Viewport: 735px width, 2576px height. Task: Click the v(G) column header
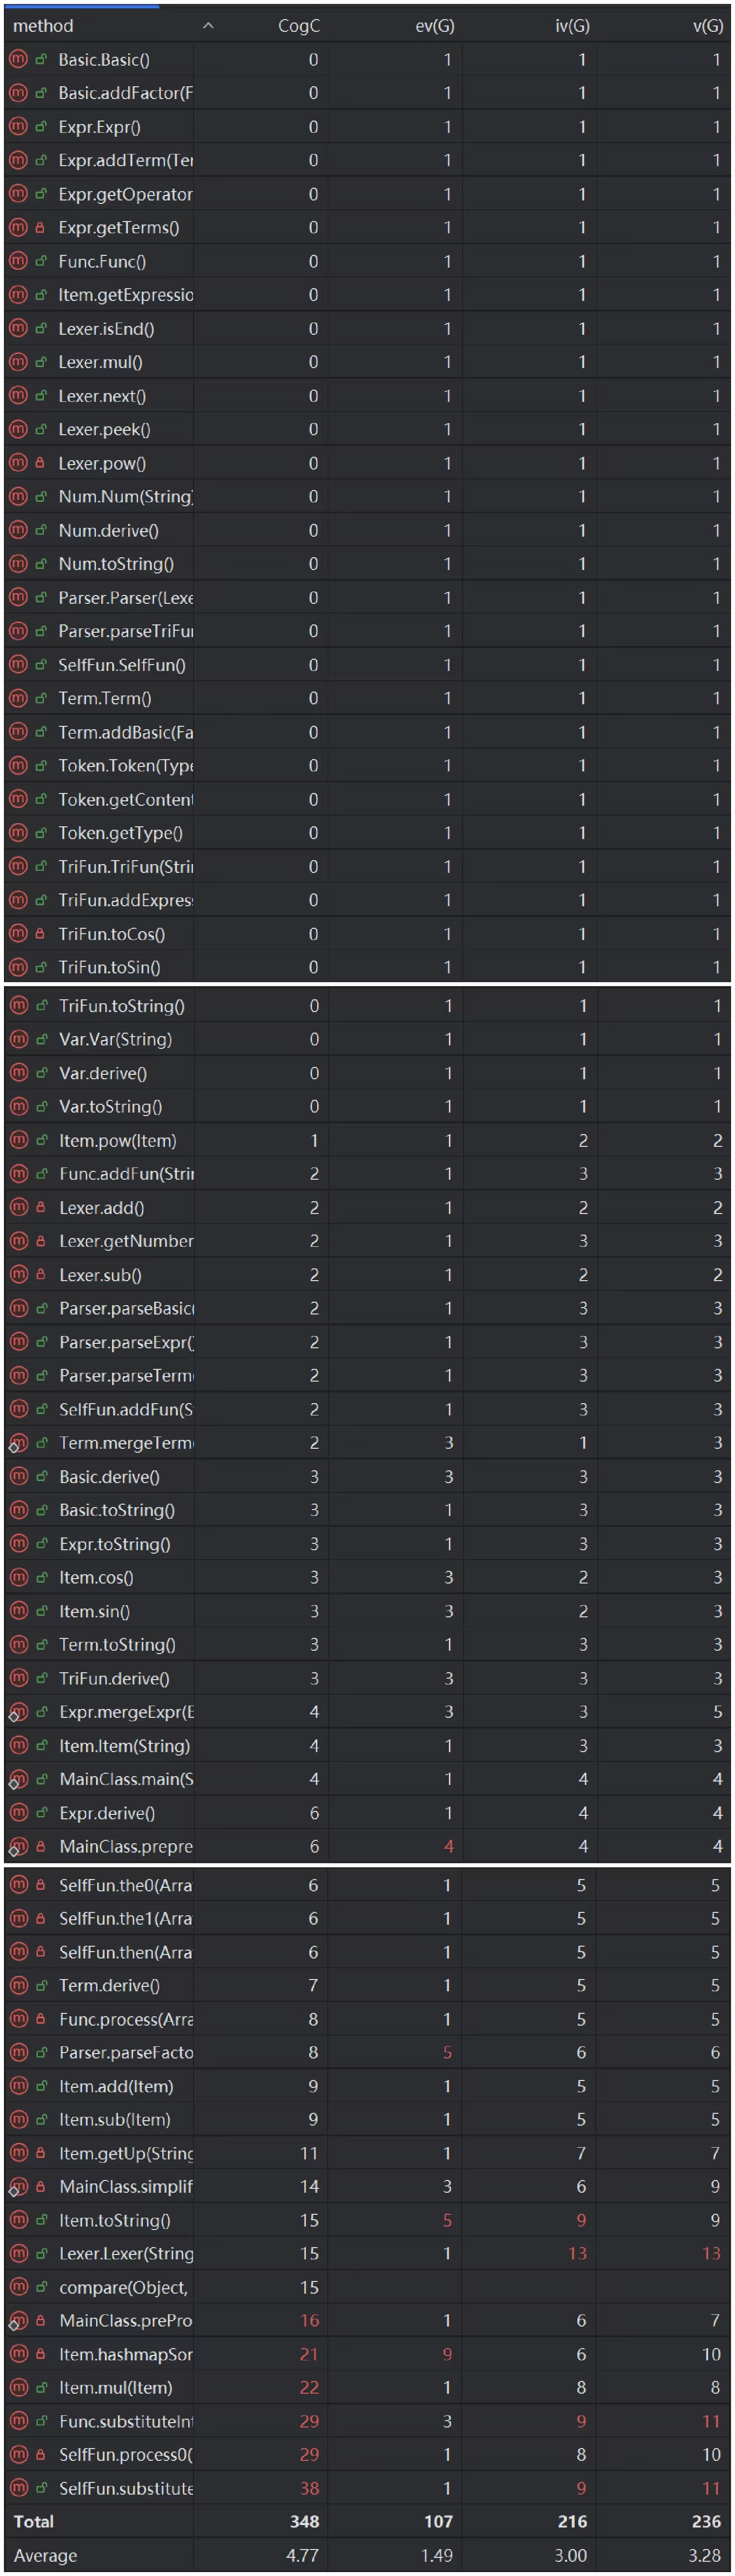tap(707, 26)
